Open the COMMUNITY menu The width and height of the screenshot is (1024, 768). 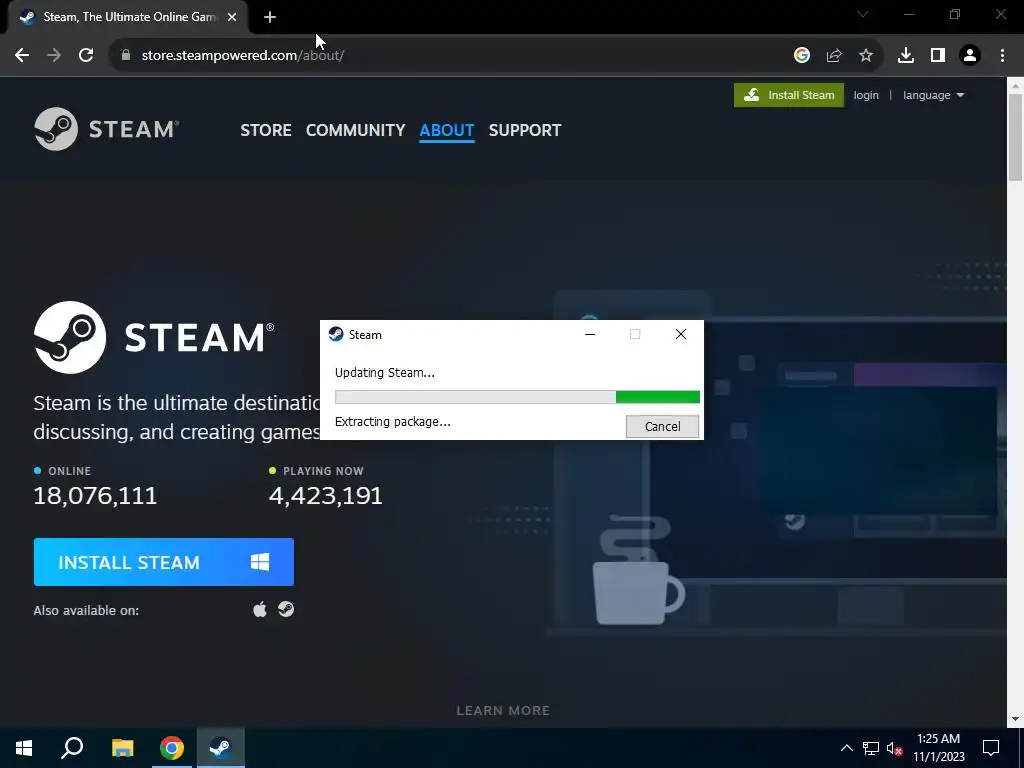[x=355, y=130]
